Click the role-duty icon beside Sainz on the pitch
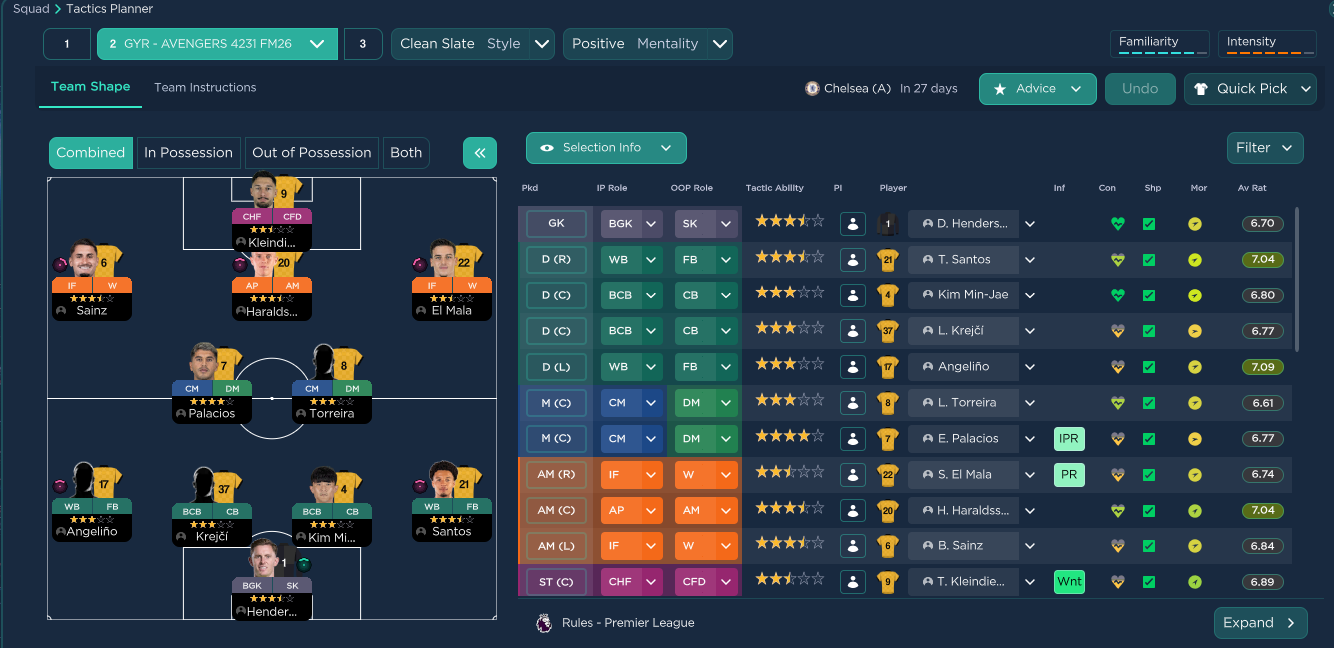1334x648 pixels. click(x=62, y=265)
